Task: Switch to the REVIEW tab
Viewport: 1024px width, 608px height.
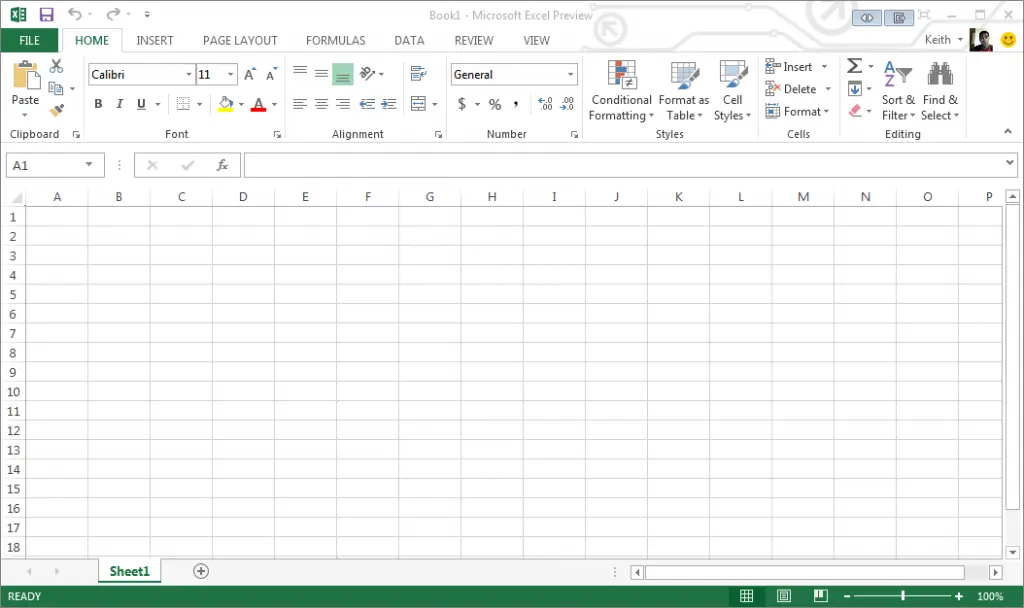Action: pyautogui.click(x=474, y=40)
